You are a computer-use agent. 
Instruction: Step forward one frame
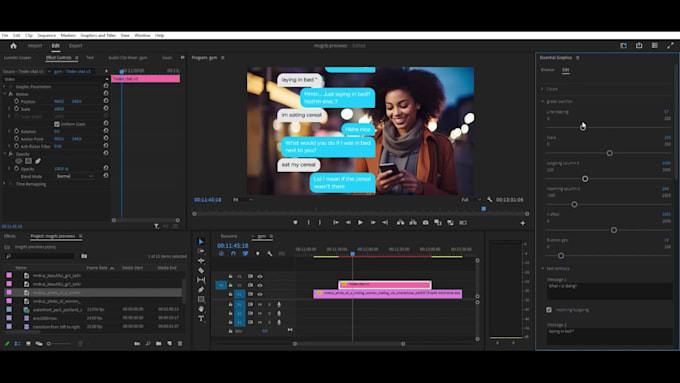(373, 223)
